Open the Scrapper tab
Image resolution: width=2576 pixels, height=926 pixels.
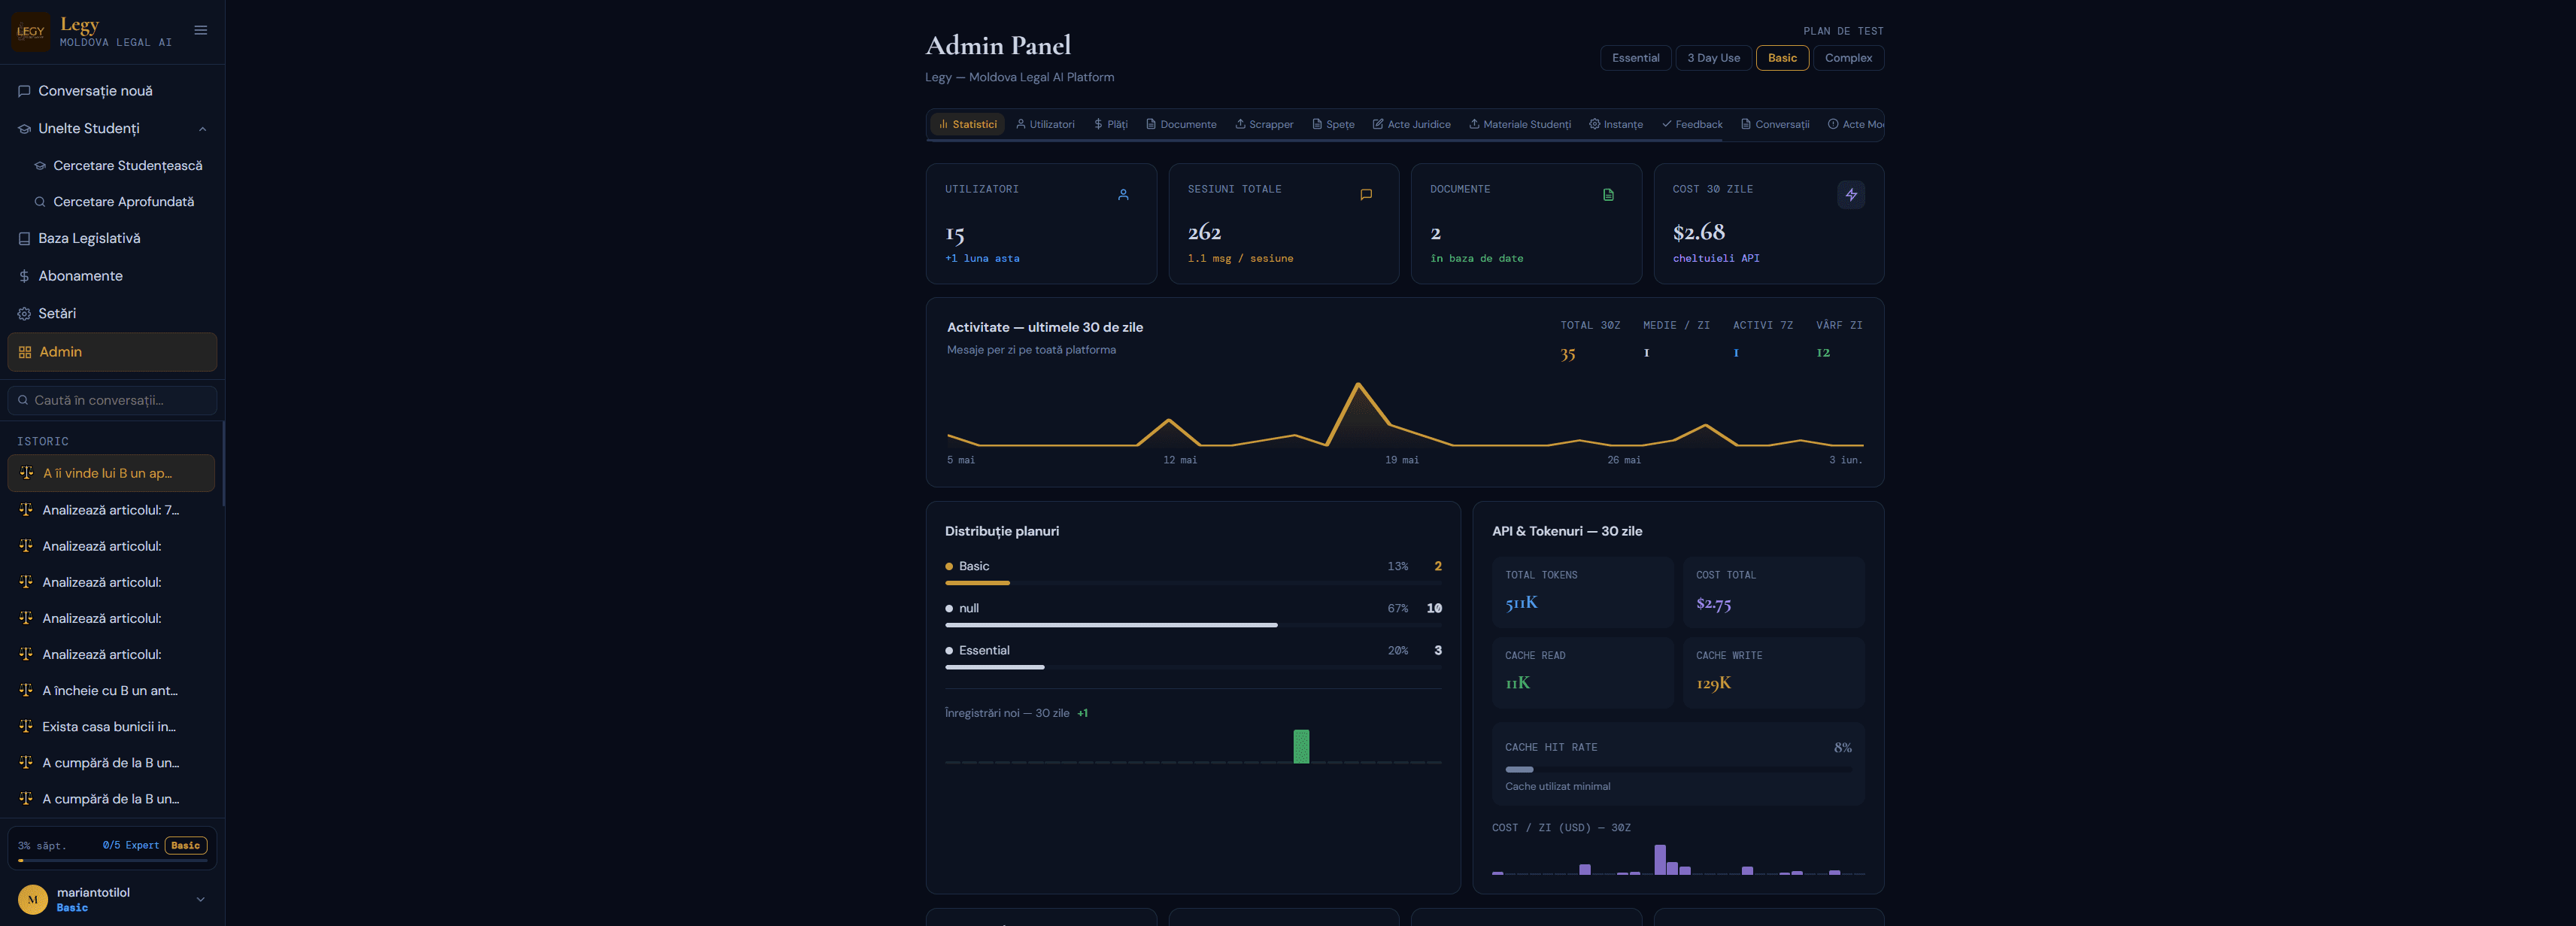tap(1264, 124)
